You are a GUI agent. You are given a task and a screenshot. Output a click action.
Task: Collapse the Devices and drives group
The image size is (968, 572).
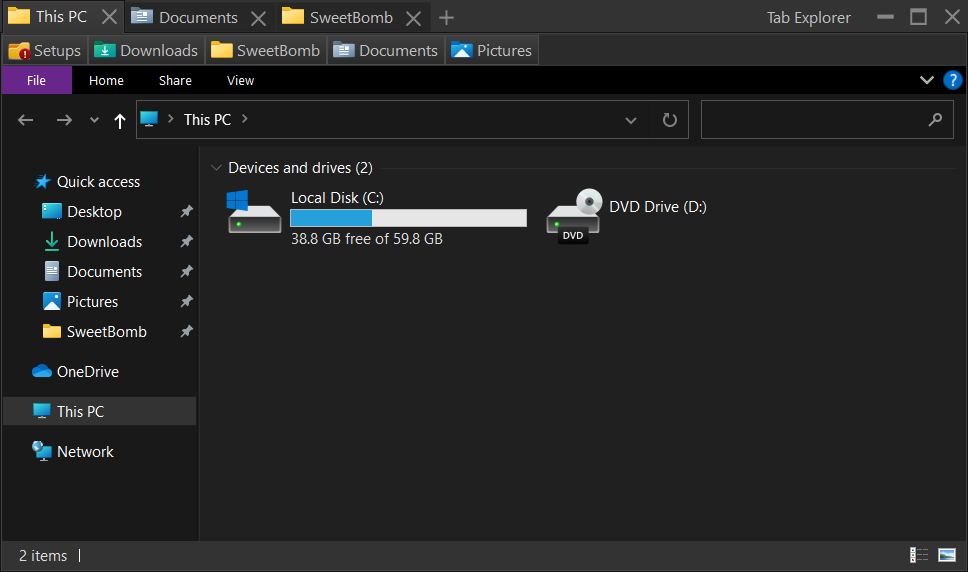(215, 168)
